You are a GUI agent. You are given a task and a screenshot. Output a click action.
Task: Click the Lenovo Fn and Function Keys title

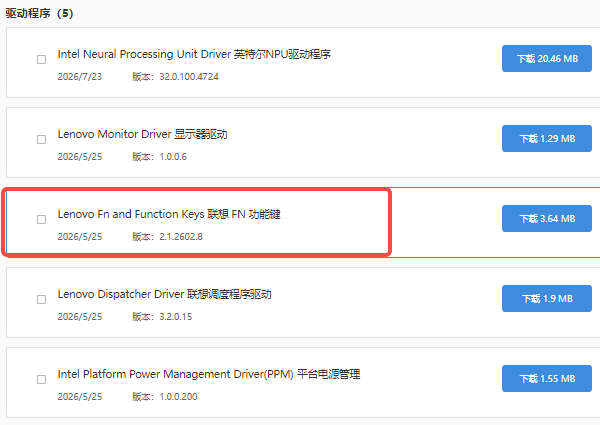(x=169, y=214)
